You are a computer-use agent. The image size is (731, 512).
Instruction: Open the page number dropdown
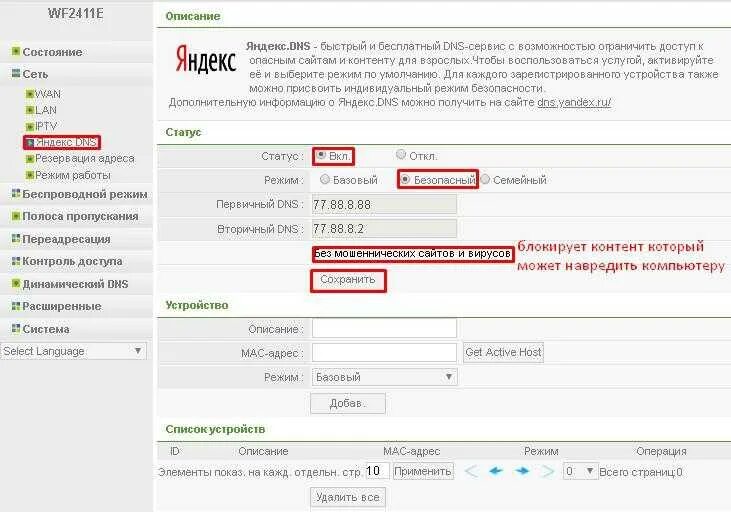click(x=579, y=471)
